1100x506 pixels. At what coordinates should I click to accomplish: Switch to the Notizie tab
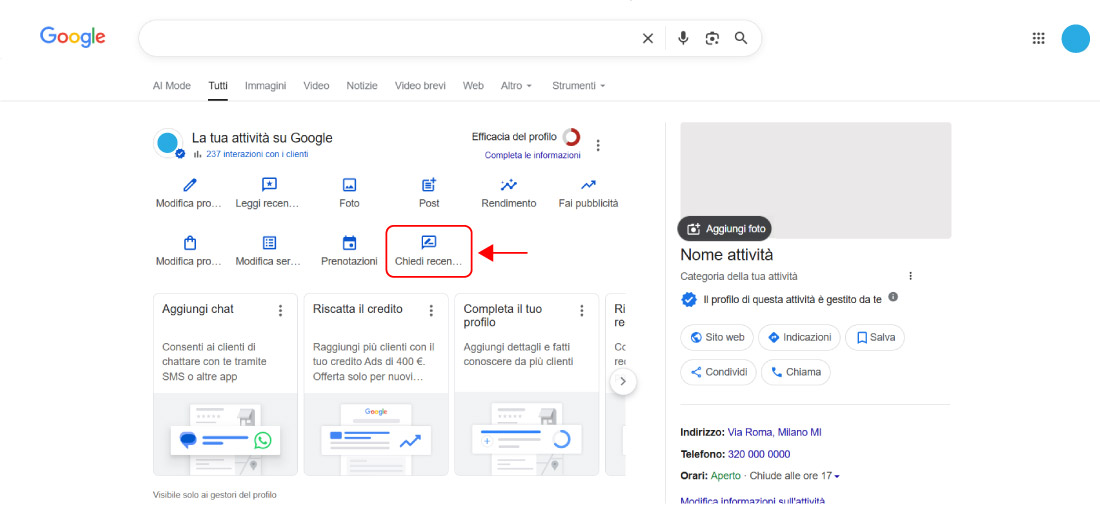click(362, 86)
